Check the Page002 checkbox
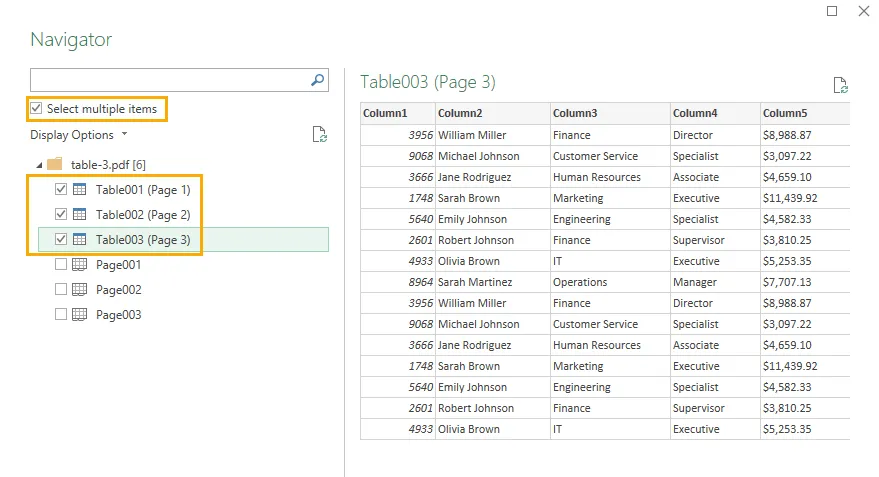The width and height of the screenshot is (879, 477). pos(61,289)
